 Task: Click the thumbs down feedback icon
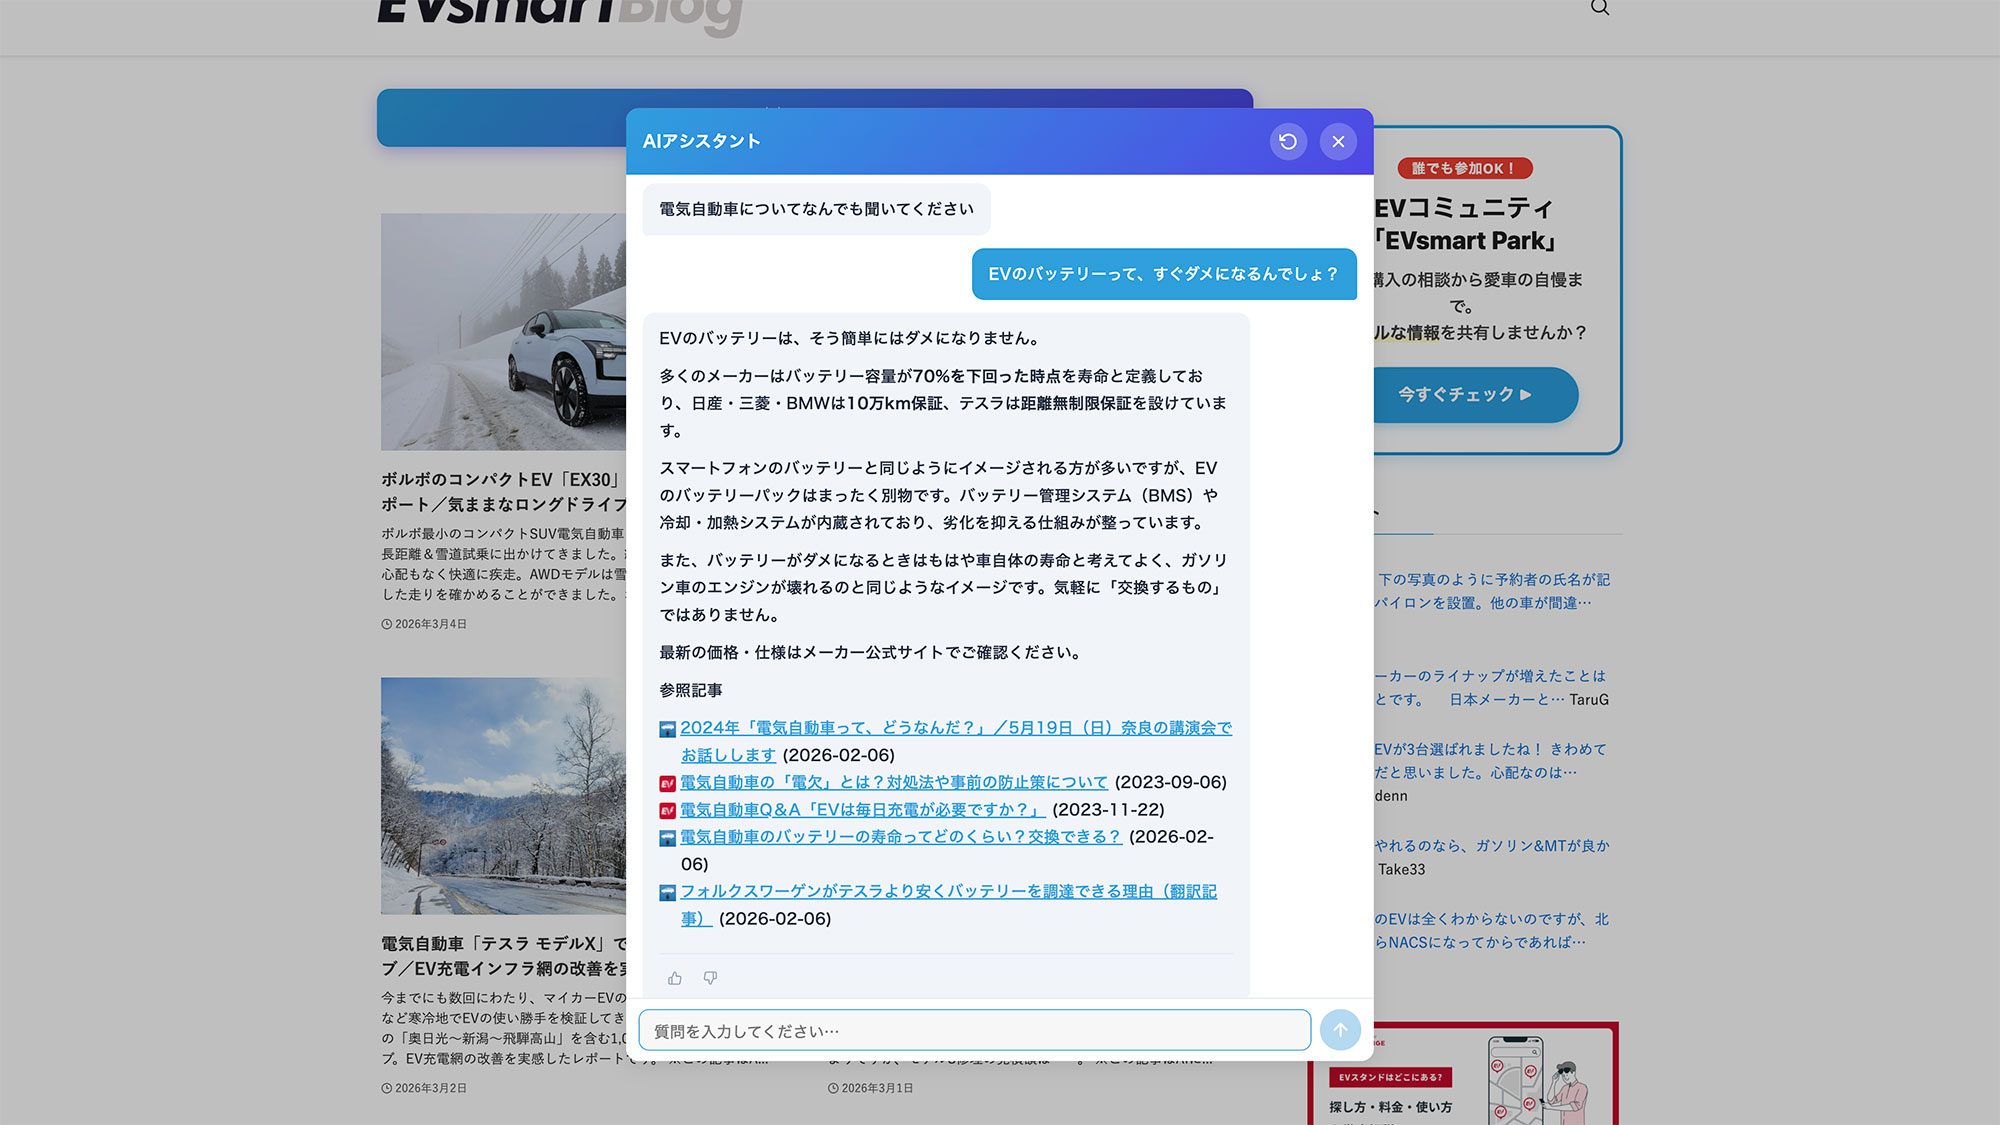tap(710, 978)
